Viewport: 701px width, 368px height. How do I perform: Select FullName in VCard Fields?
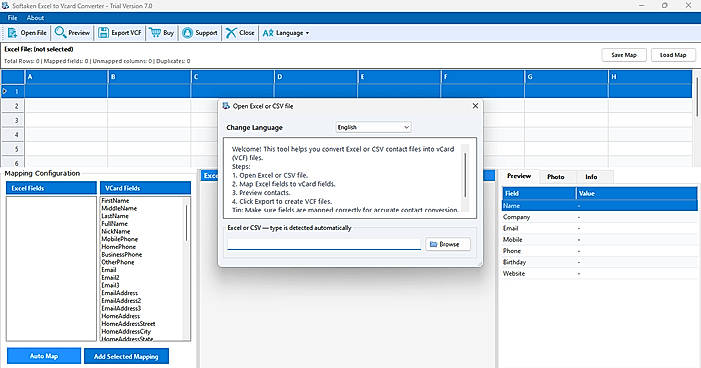pyautogui.click(x=114, y=224)
